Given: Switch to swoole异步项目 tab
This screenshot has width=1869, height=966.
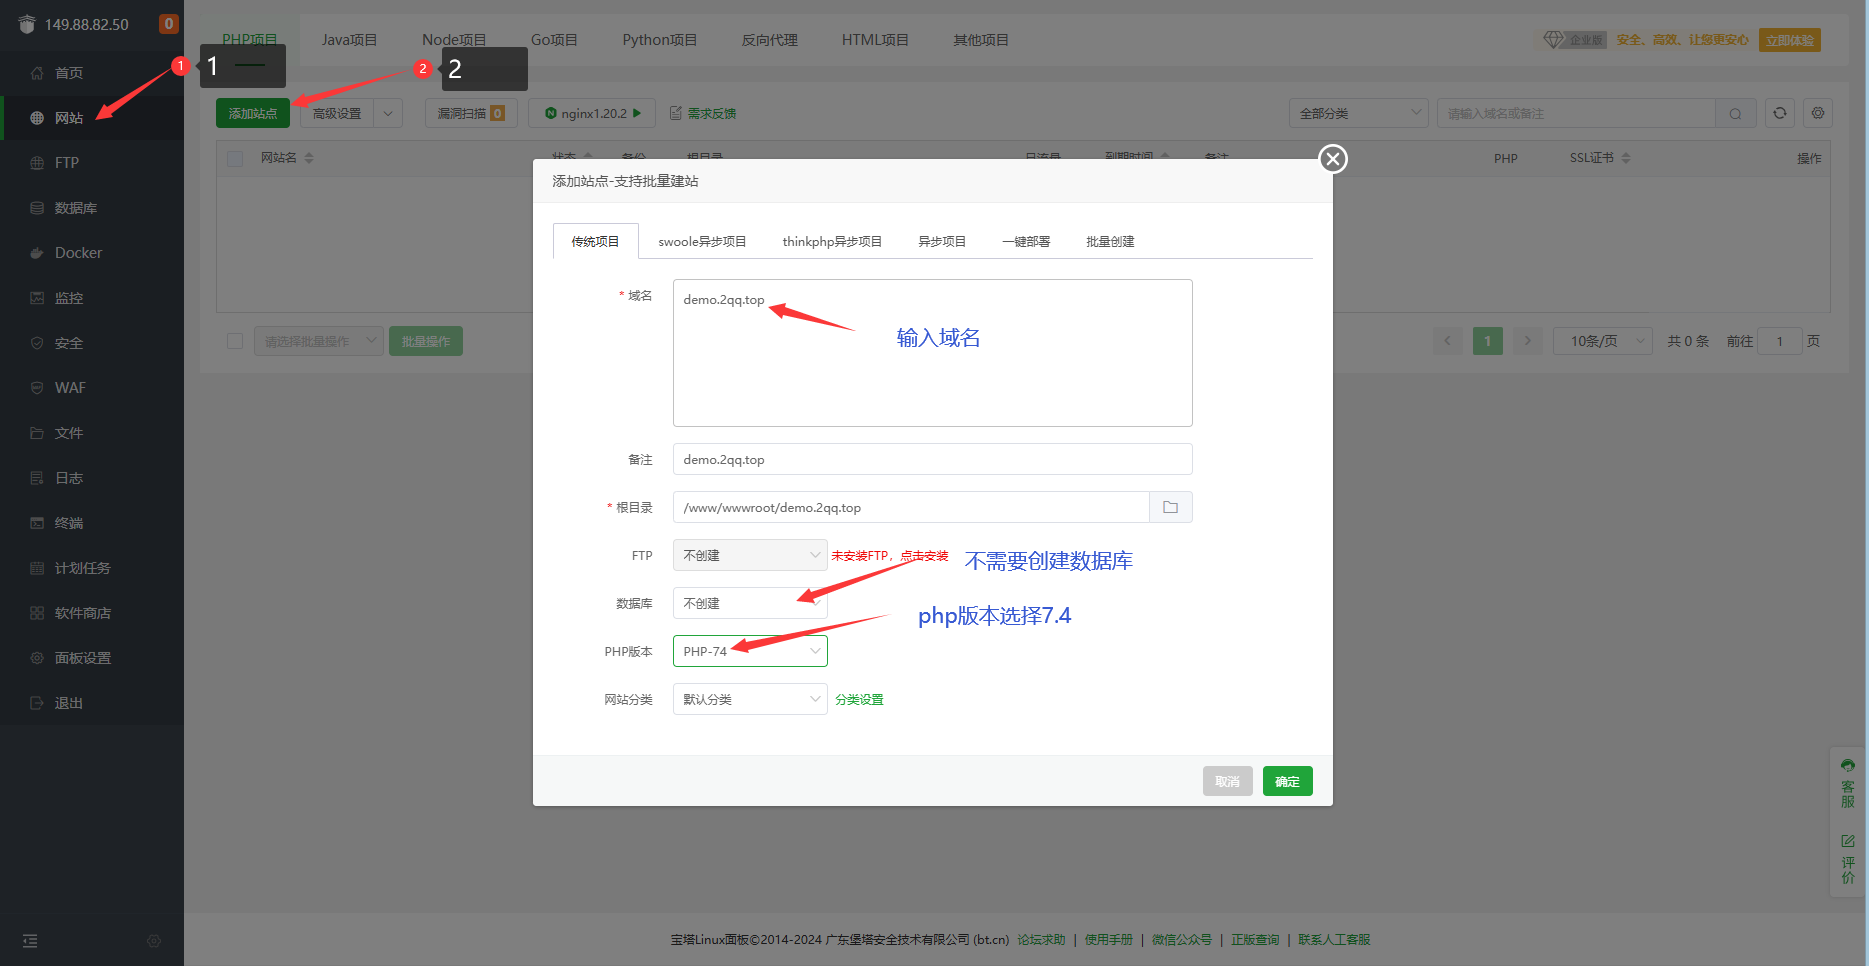Looking at the screenshot, I should pos(702,241).
